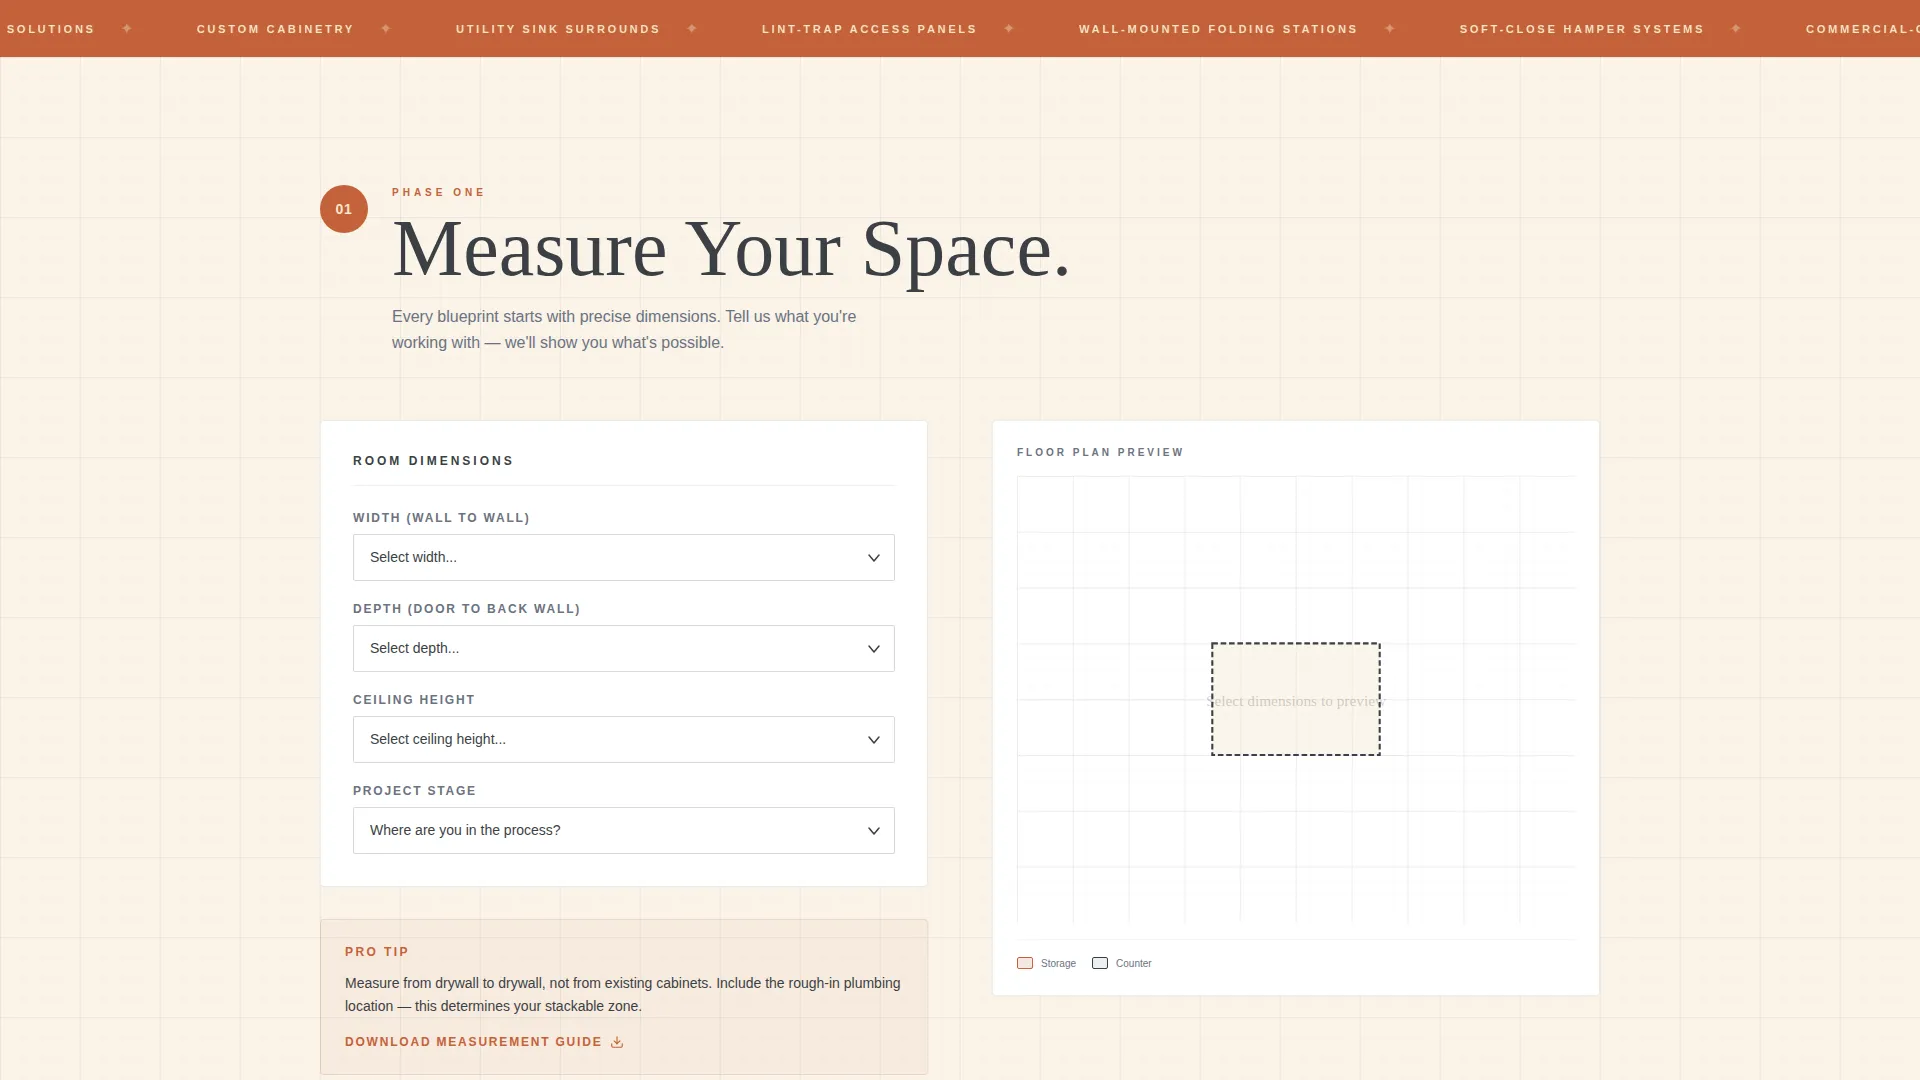
Task: Open the Ceiling Height dropdown
Action: (623, 739)
